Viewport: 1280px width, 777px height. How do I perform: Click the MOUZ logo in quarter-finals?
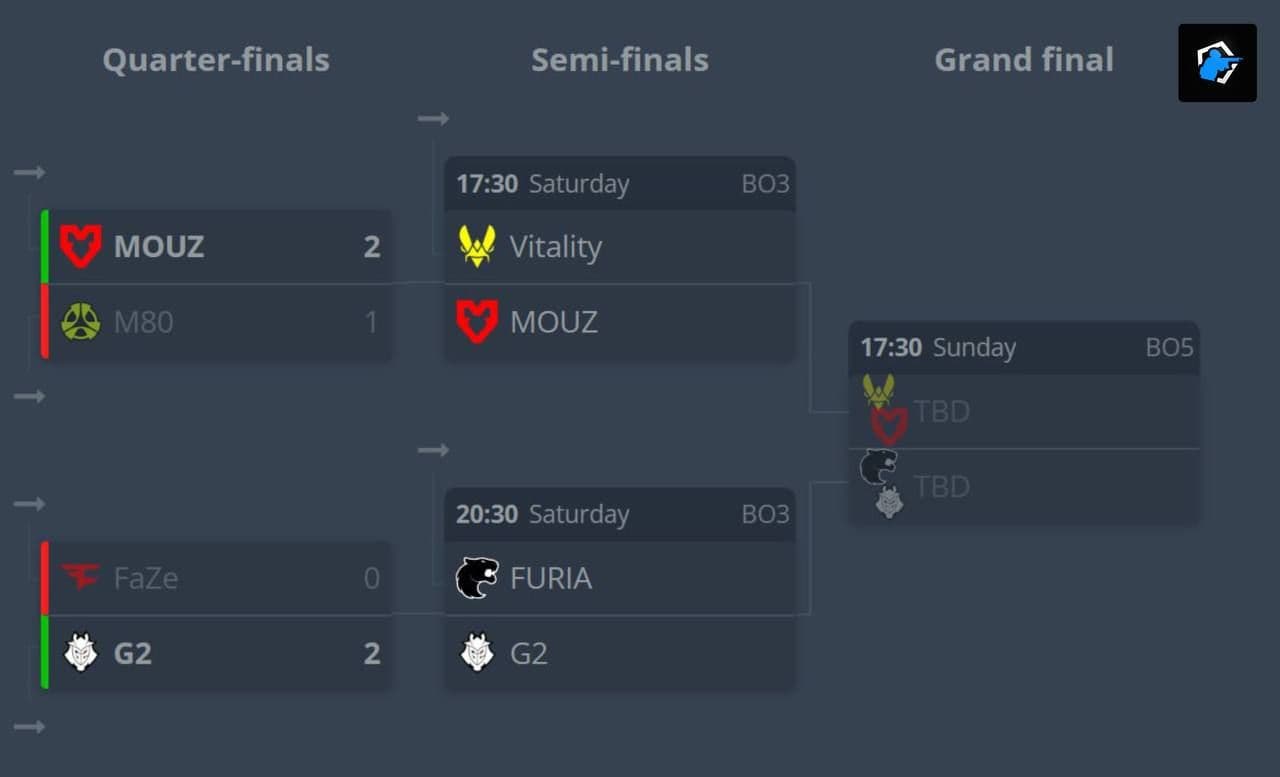pos(80,246)
